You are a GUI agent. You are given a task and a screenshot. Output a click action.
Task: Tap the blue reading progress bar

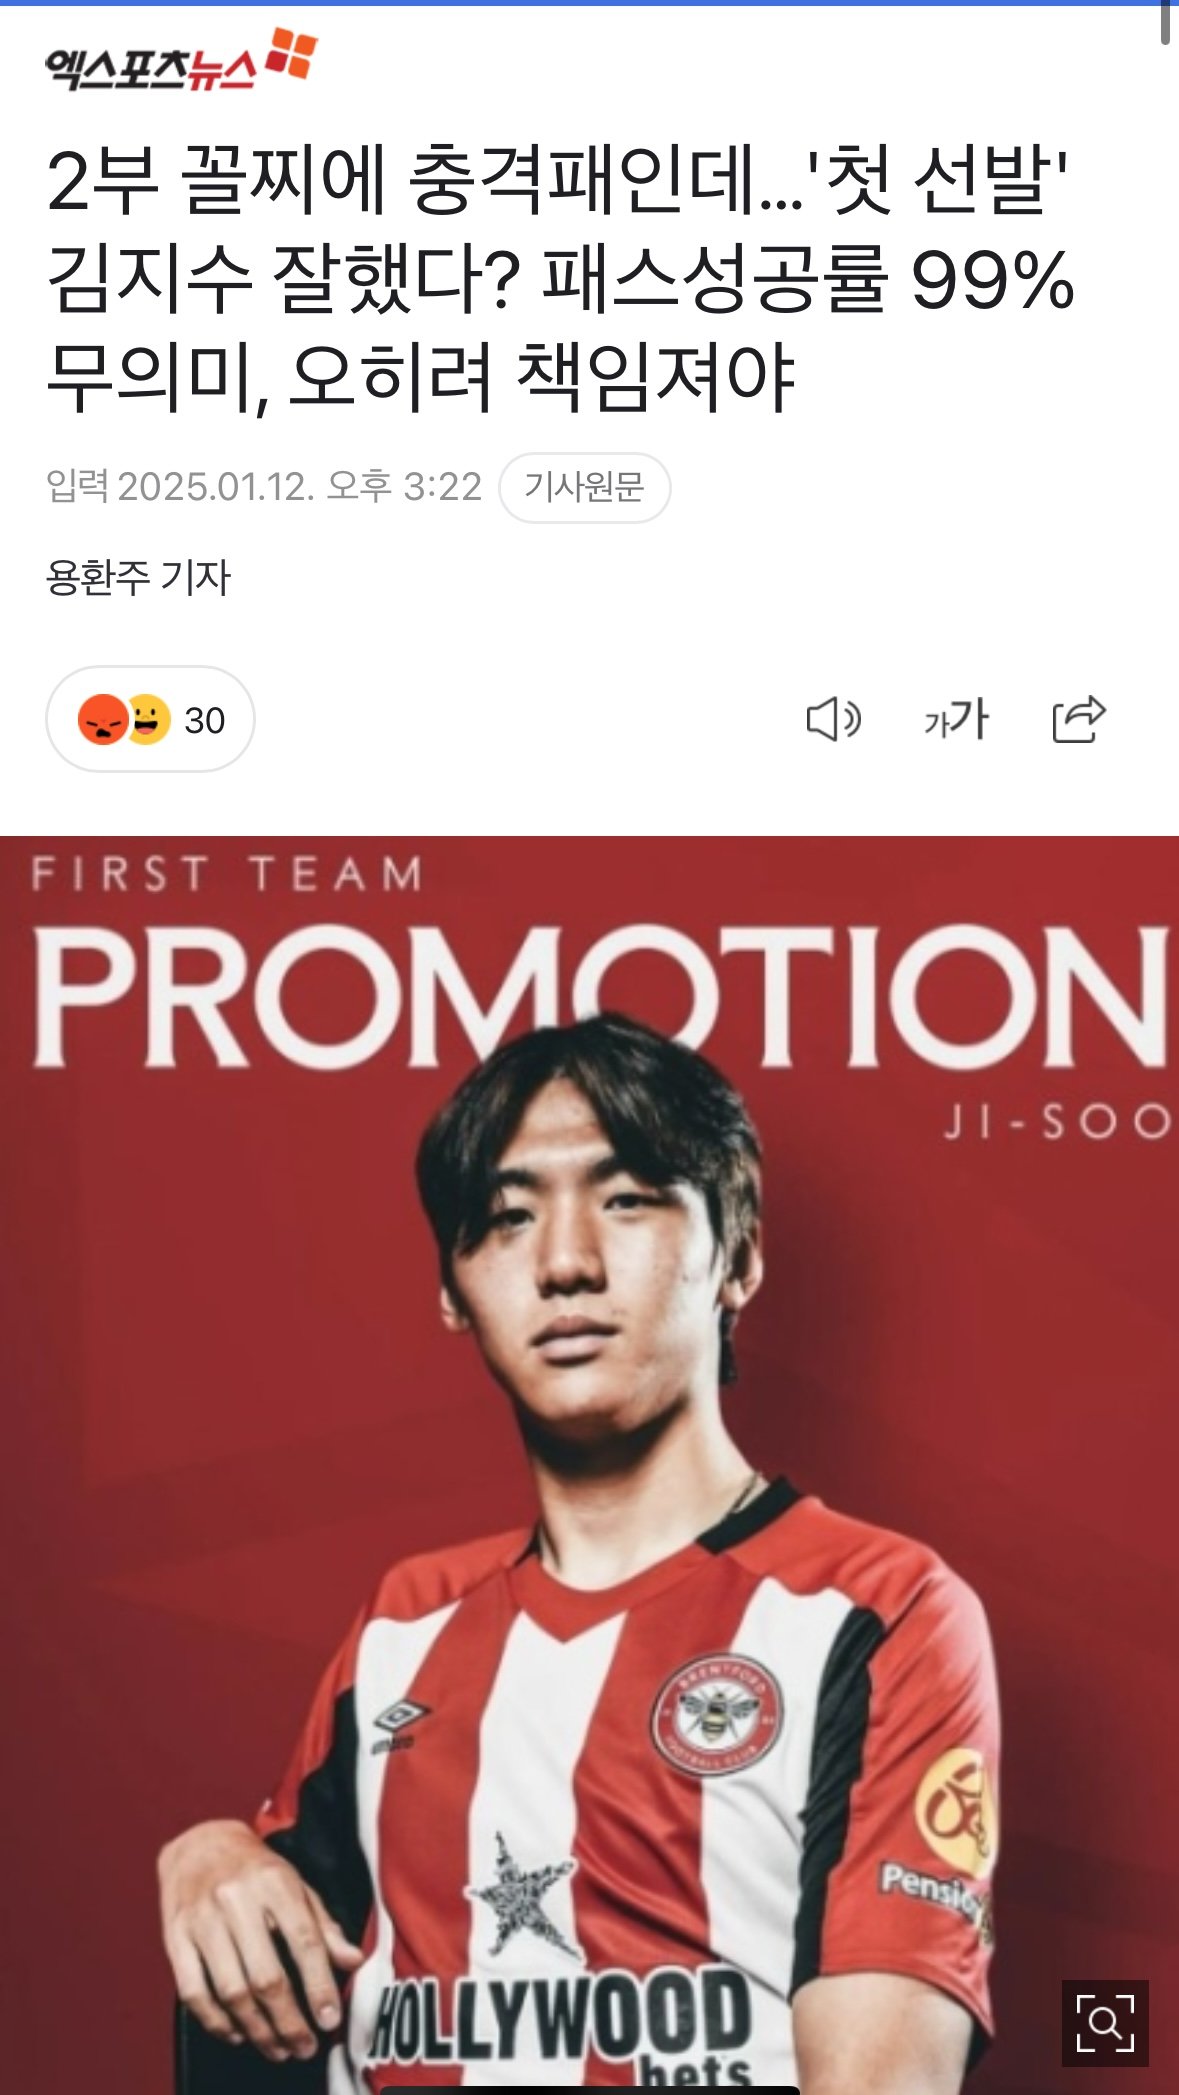tap(589, 3)
